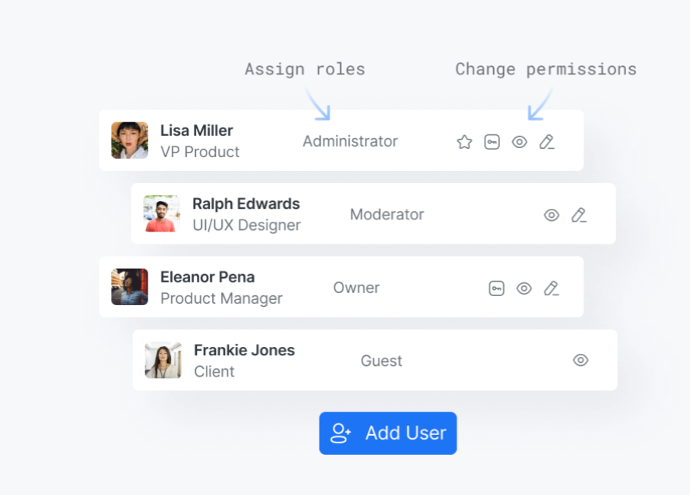Toggle visibility eye for Ralph Edwards
This screenshot has height=495, width=690.
tap(551, 215)
